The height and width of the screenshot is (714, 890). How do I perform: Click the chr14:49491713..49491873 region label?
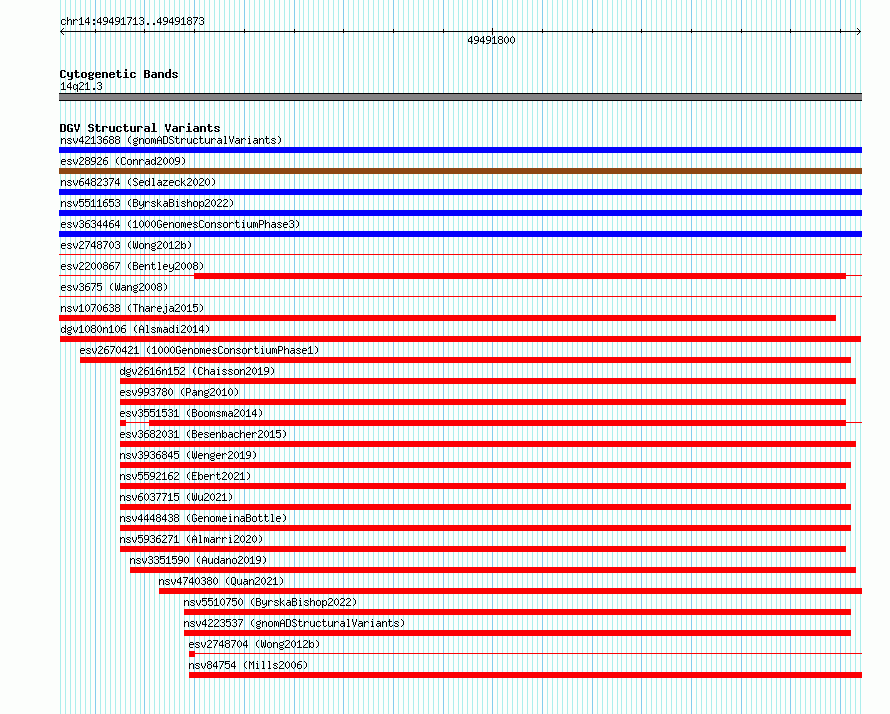[x=132, y=22]
